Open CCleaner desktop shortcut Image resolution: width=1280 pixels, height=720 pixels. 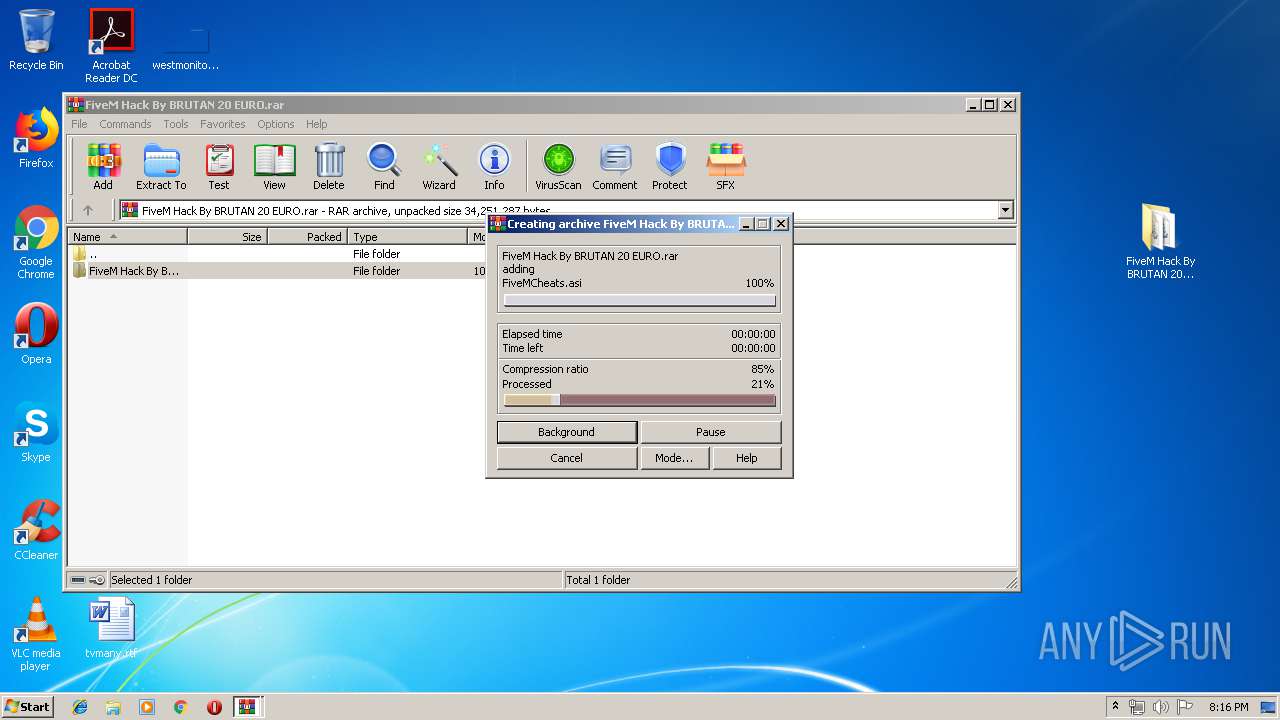(36, 530)
